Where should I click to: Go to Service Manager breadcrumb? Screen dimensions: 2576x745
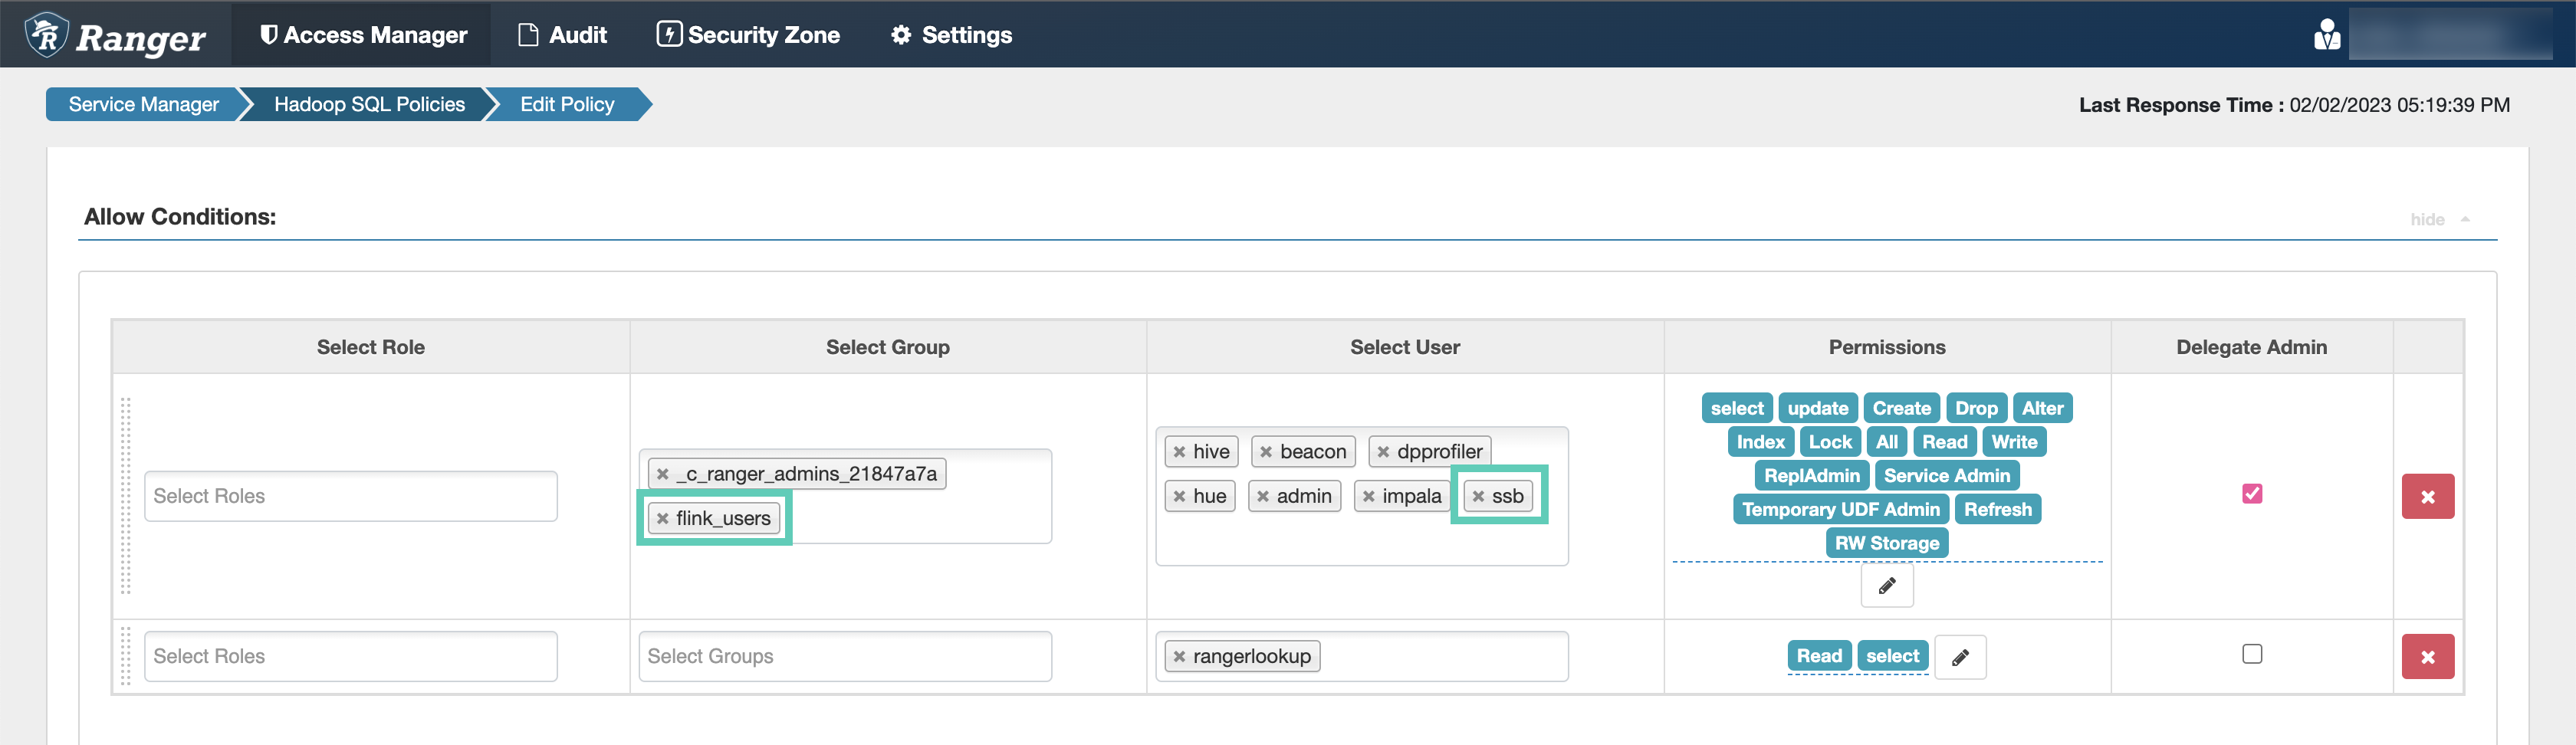click(143, 105)
